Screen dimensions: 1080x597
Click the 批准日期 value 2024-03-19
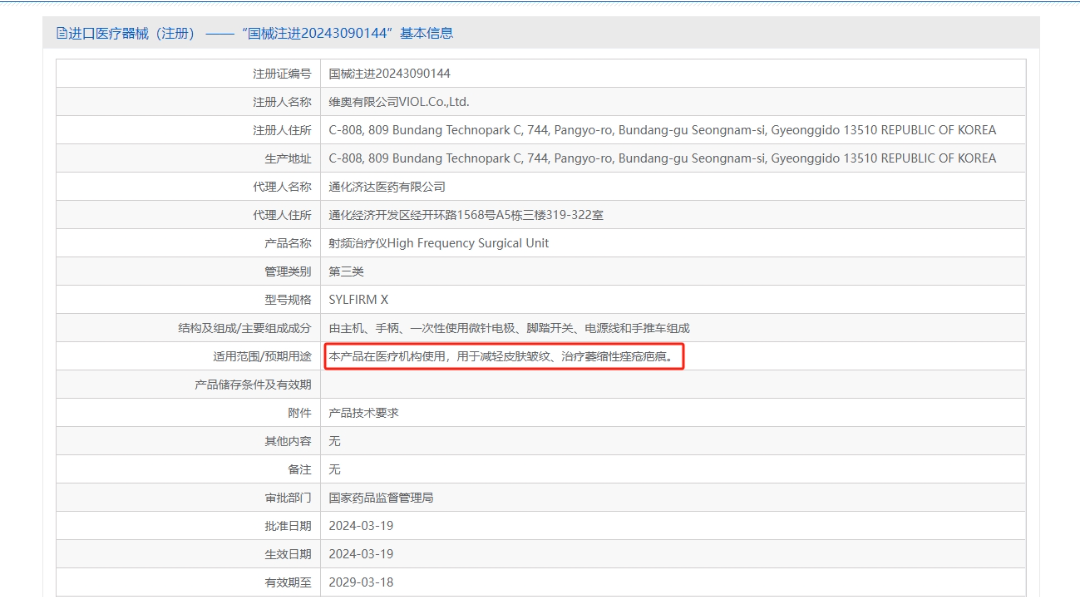[x=361, y=525]
